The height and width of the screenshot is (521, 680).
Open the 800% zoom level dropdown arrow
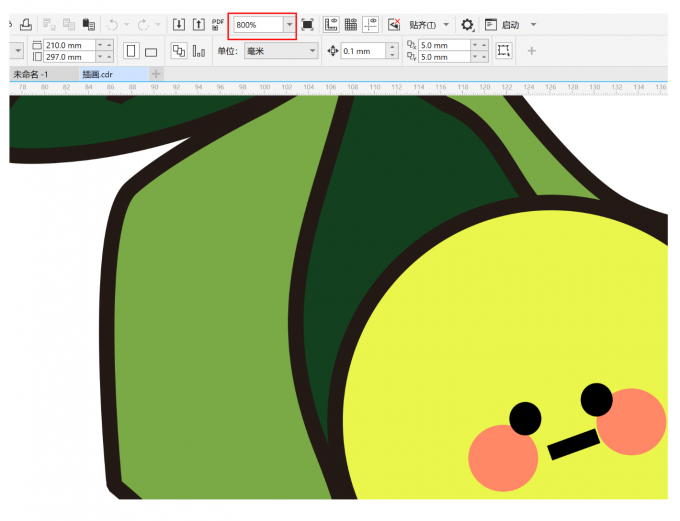click(289, 25)
